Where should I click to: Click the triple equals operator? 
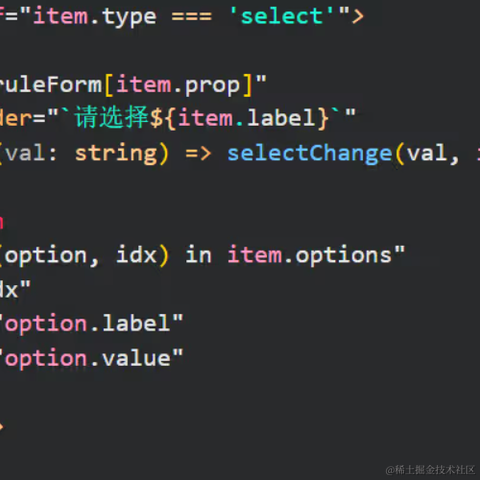[192, 16]
